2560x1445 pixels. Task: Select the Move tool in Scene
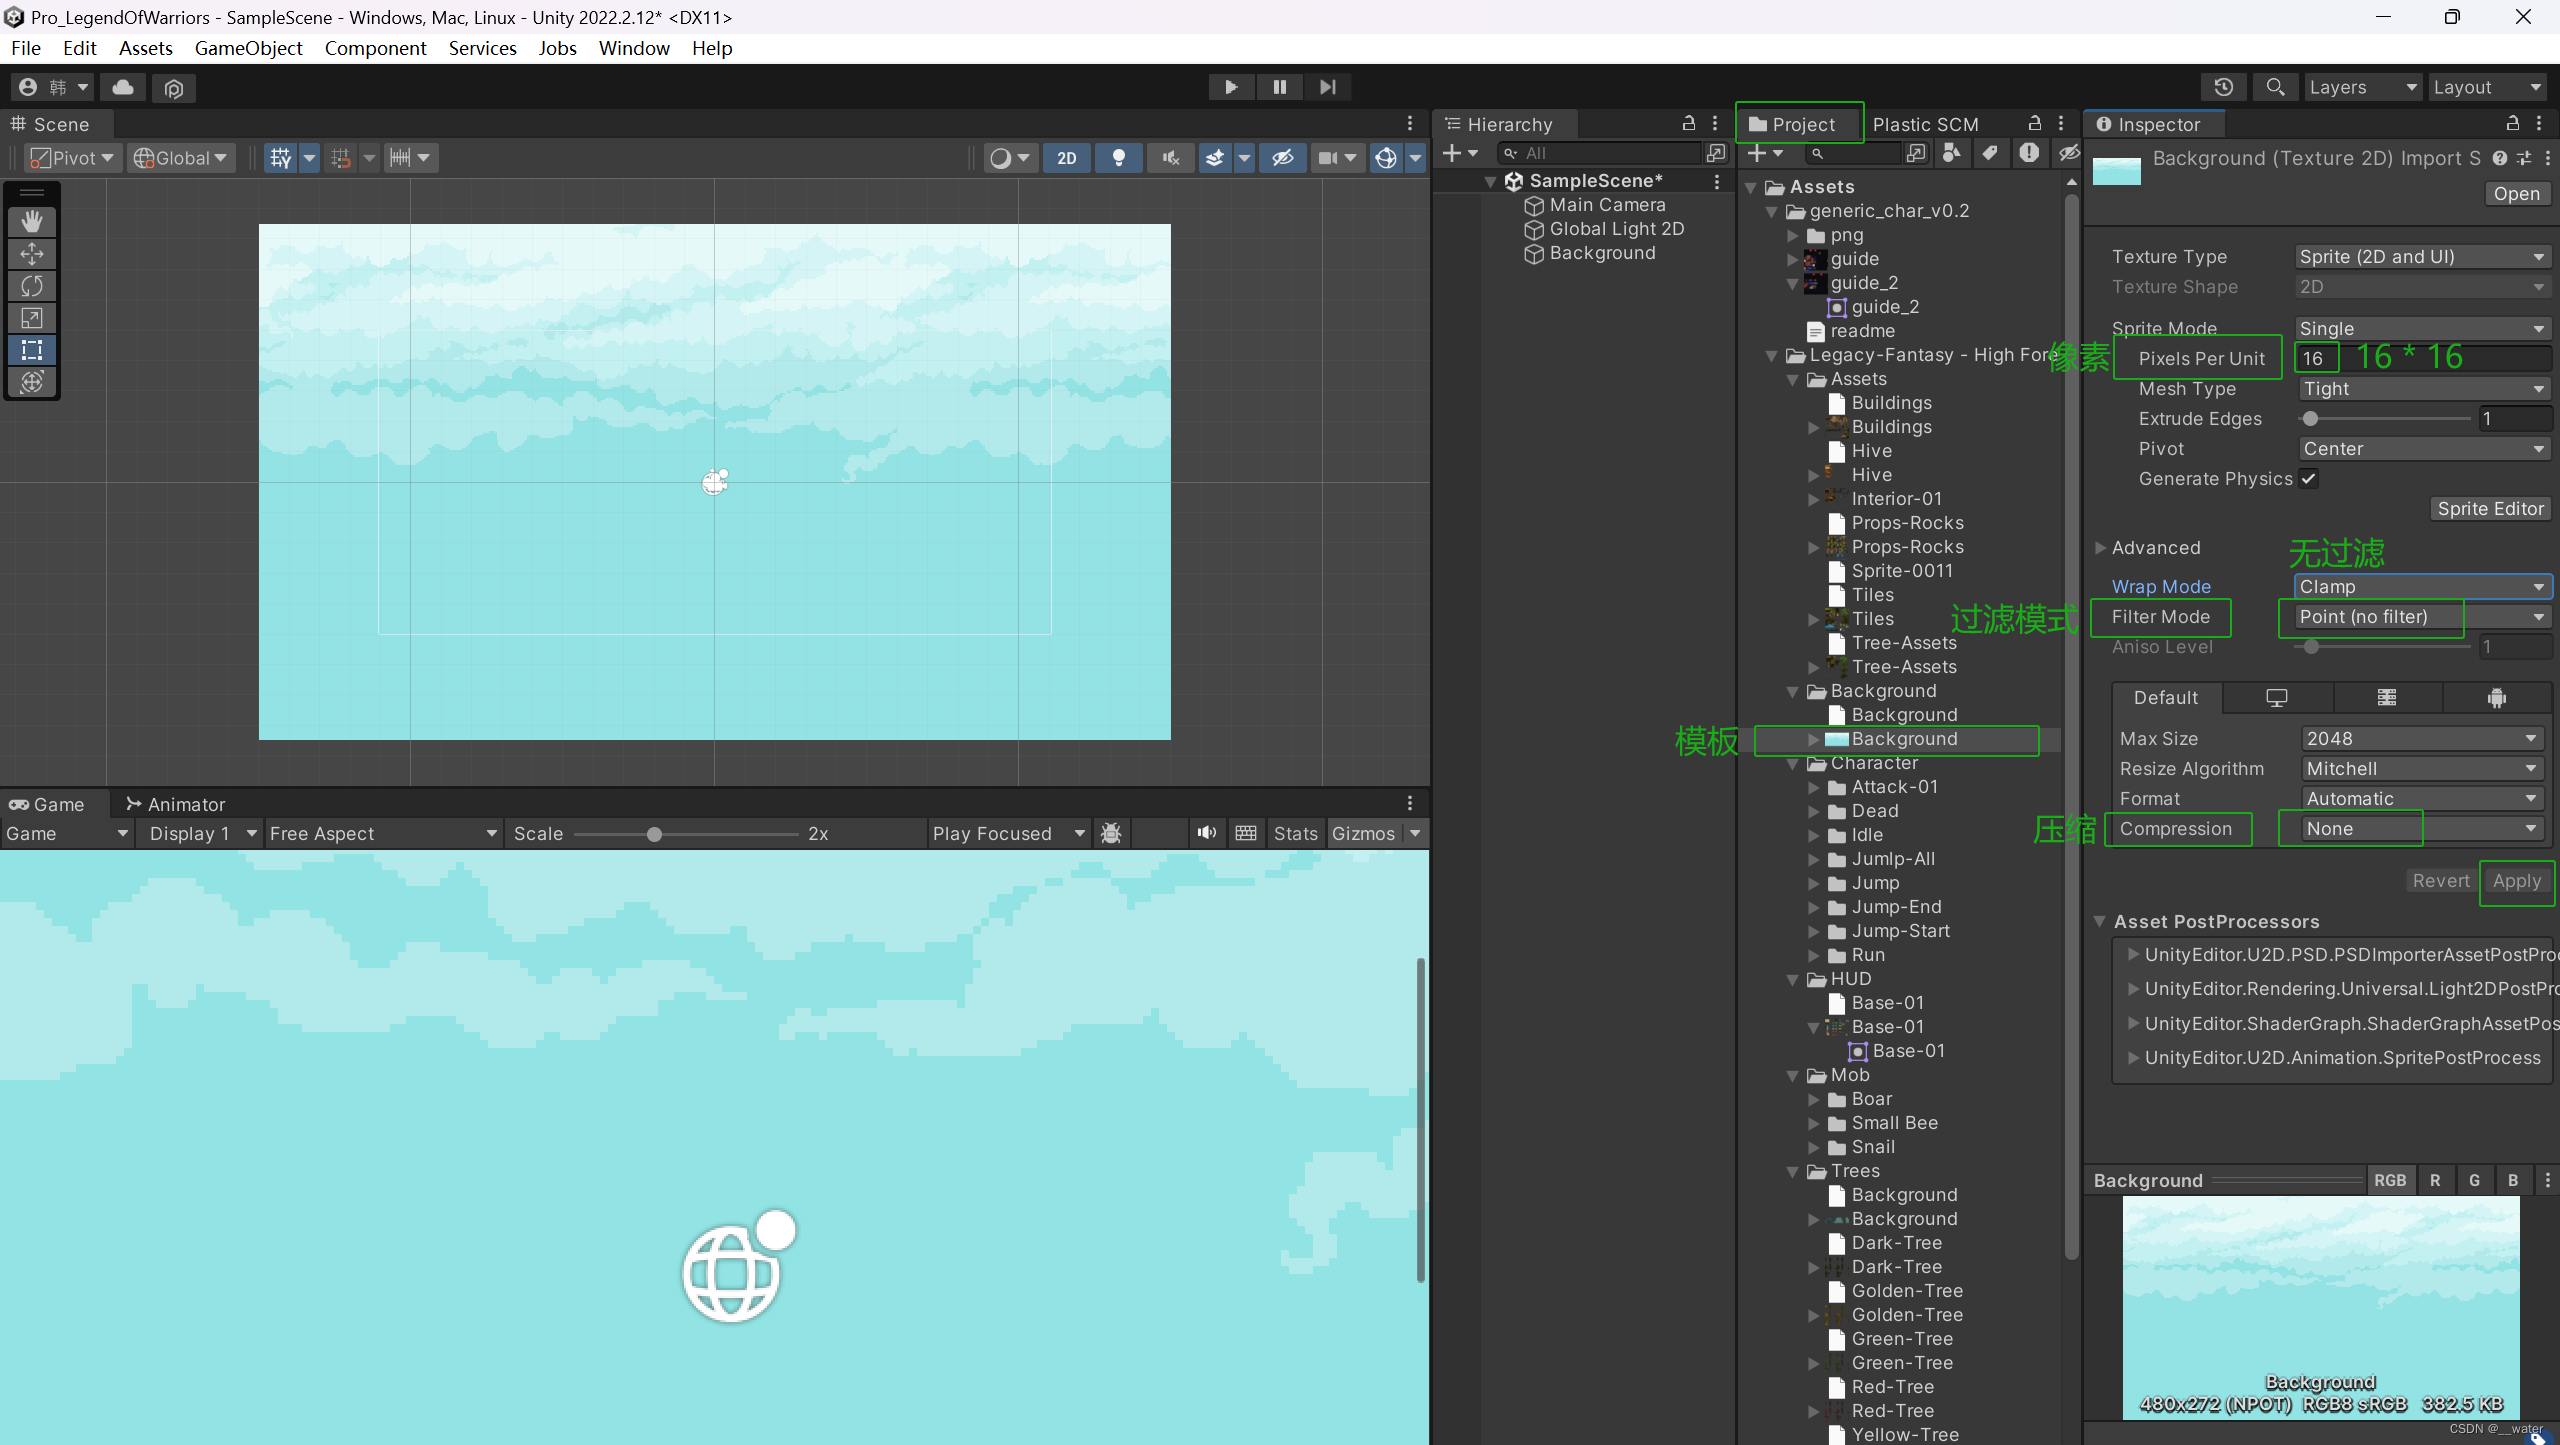pos(32,254)
